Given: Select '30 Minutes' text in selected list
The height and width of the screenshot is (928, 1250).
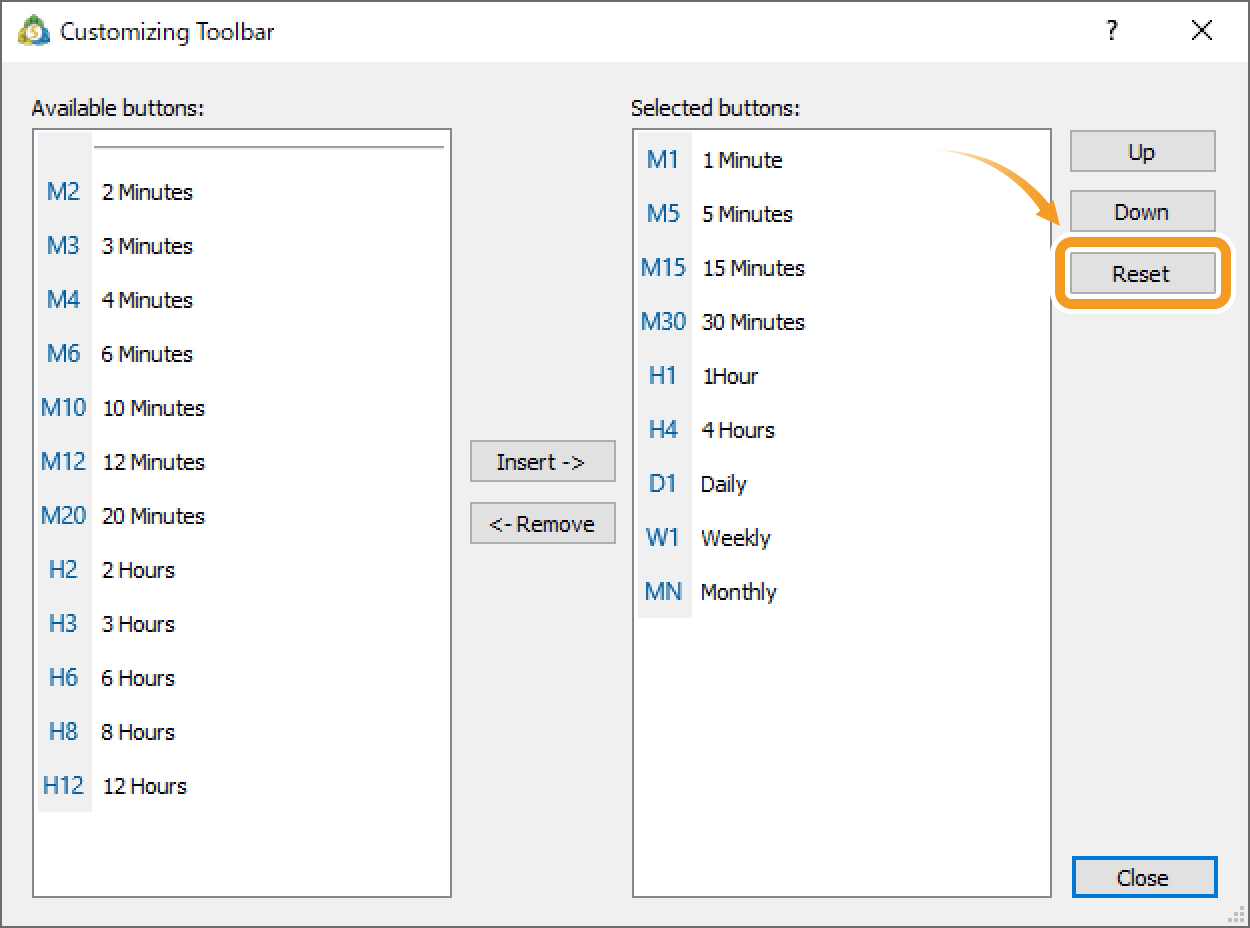Looking at the screenshot, I should pyautogui.click(x=753, y=322).
